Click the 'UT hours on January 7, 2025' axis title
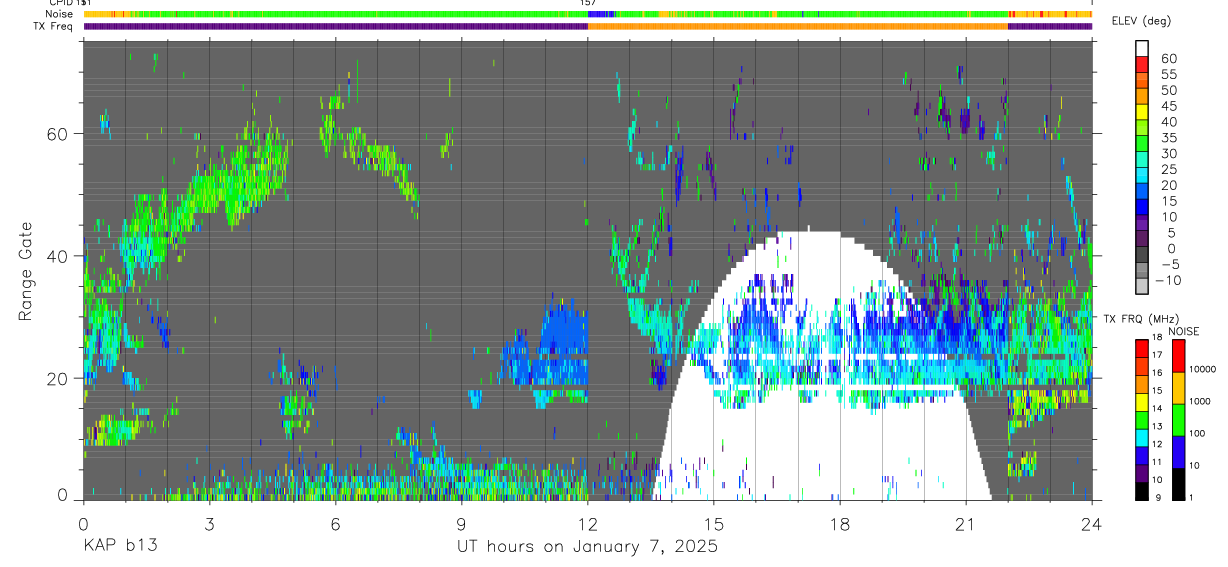 (587, 547)
